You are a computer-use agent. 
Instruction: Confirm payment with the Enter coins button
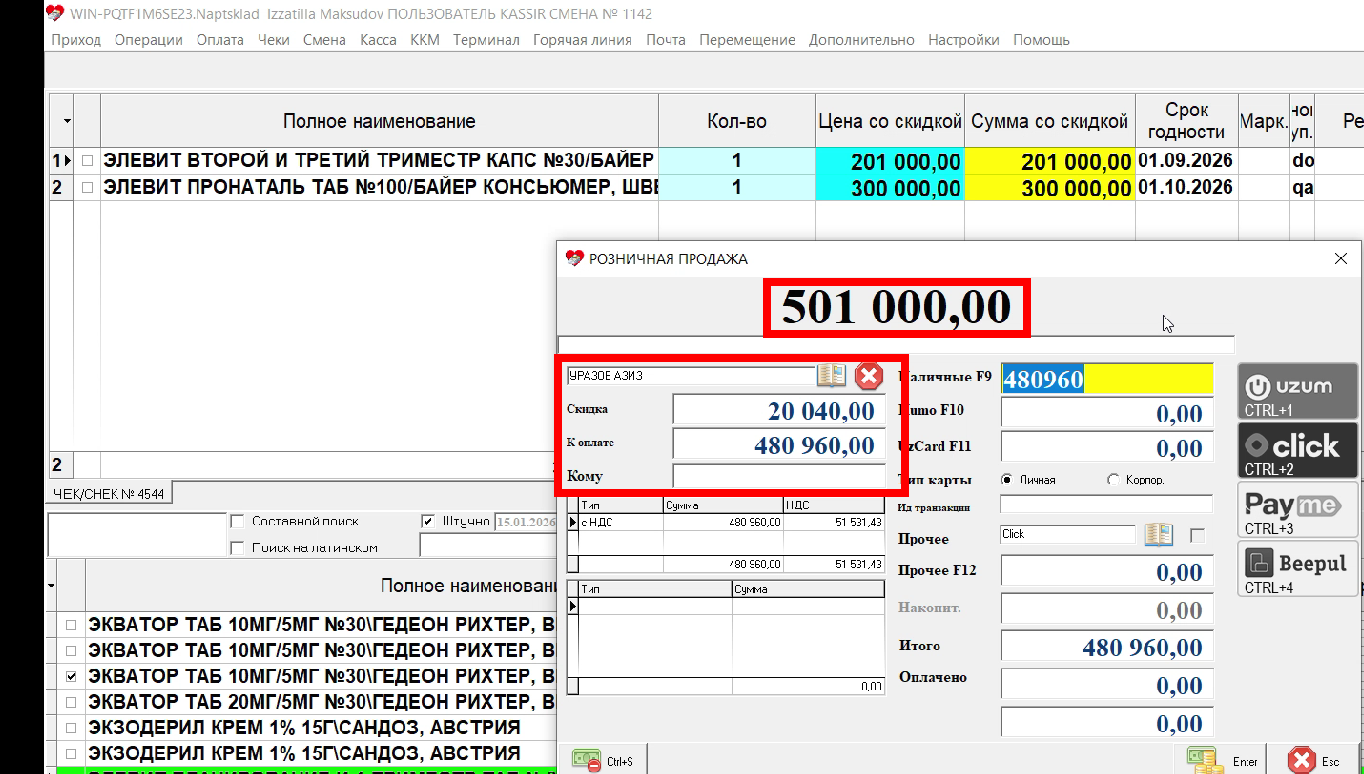tap(1222, 761)
